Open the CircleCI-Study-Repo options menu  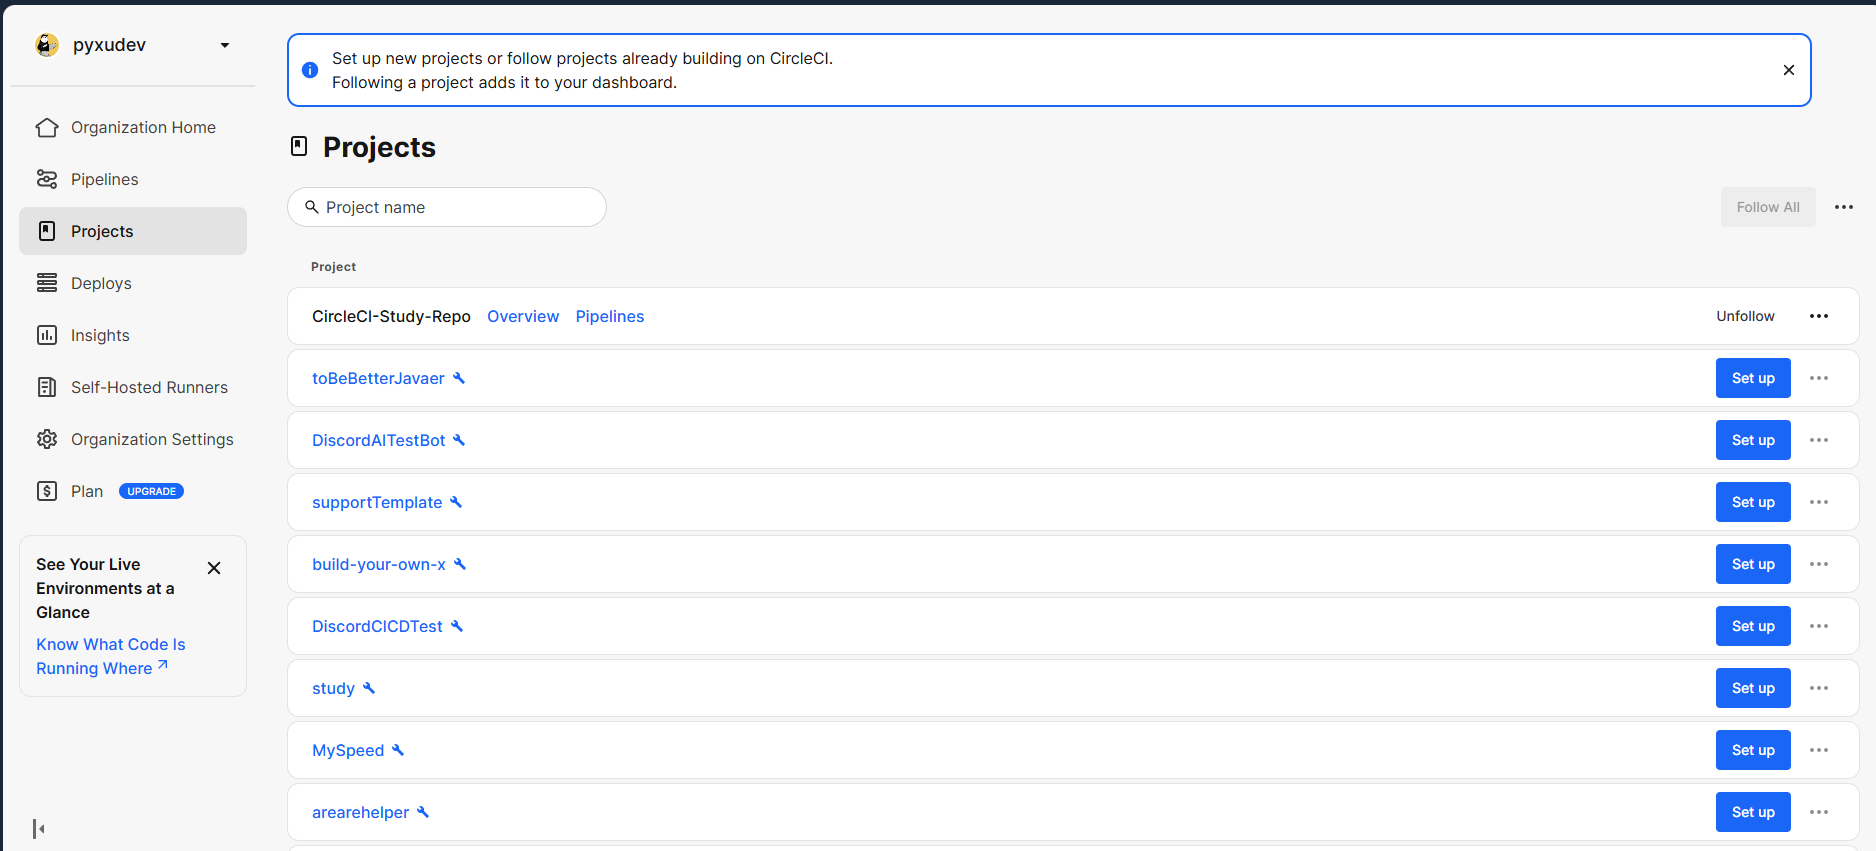(1819, 316)
